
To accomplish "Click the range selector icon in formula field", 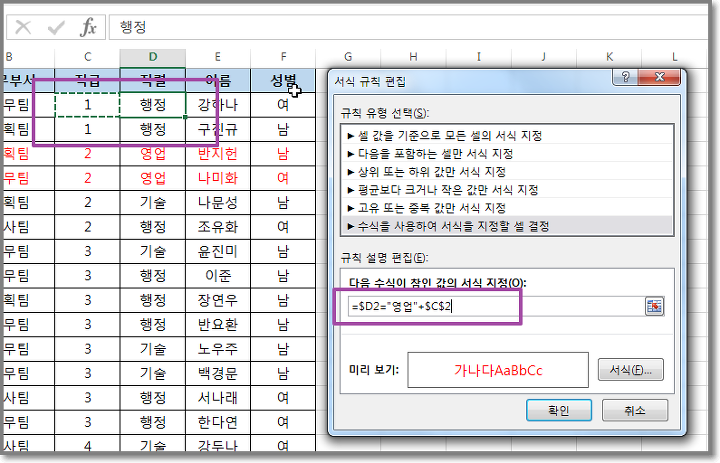I will point(654,306).
